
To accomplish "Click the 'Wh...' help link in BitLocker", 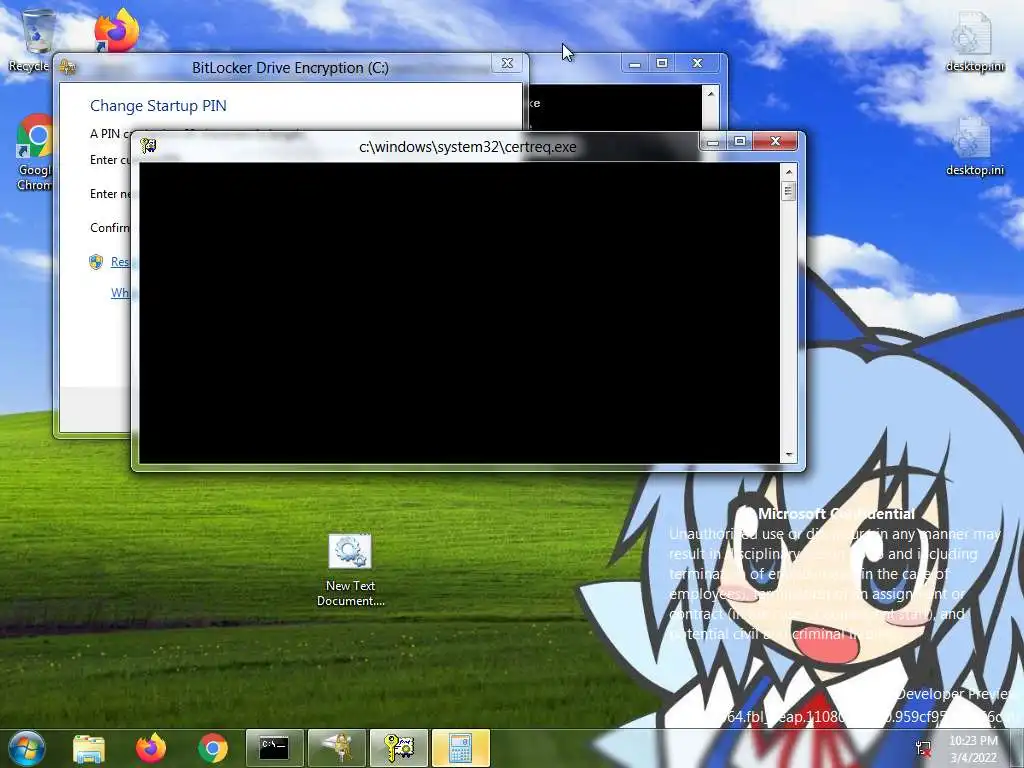I will (120, 293).
